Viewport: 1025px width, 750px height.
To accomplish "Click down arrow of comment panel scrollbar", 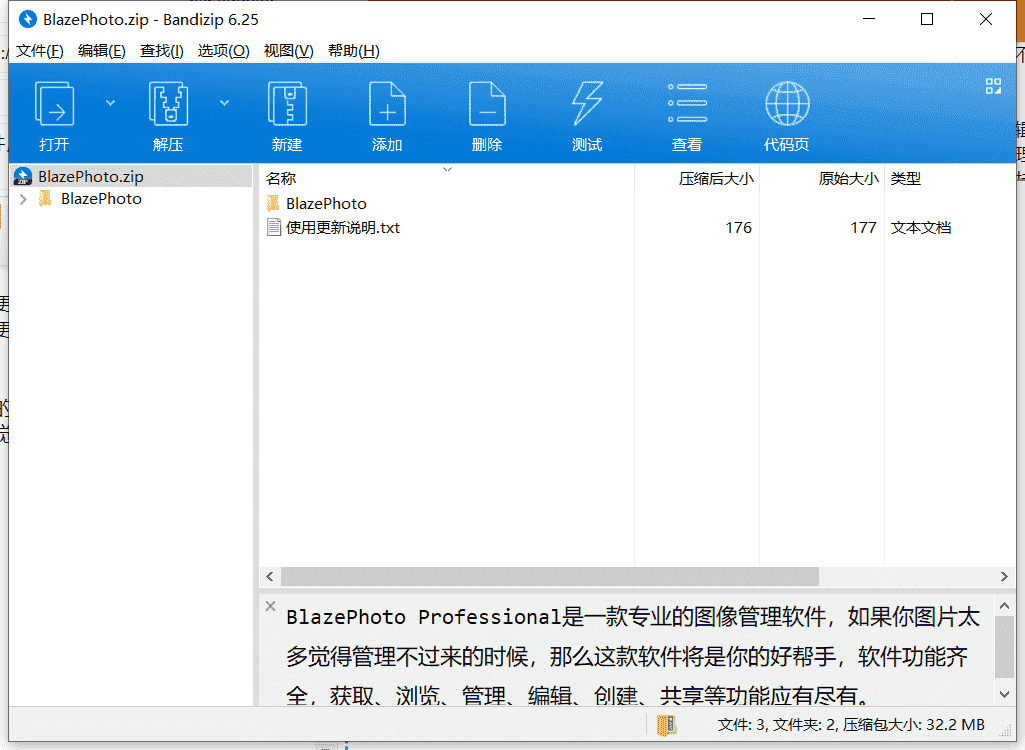I will tap(1004, 694).
